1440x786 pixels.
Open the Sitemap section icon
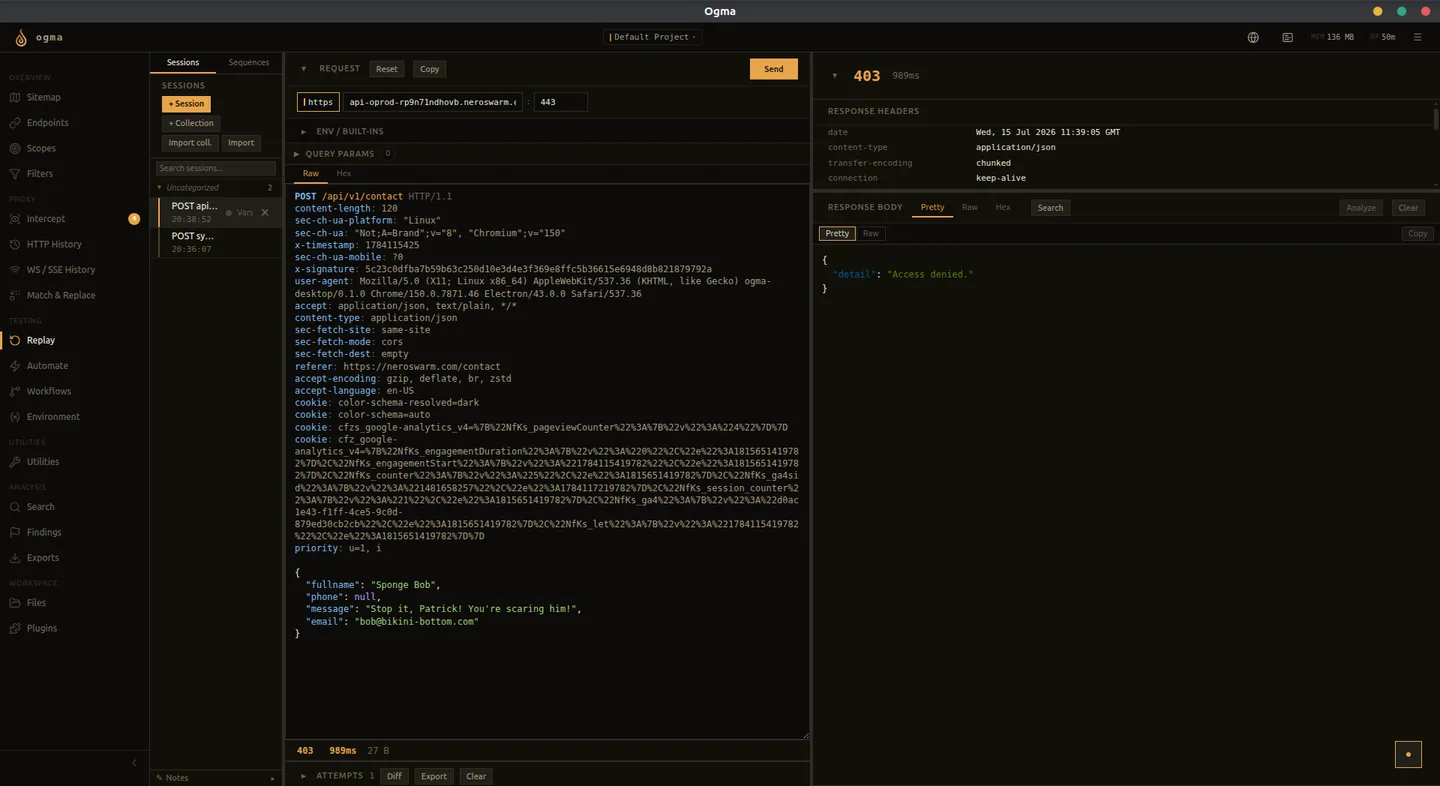click(x=15, y=97)
